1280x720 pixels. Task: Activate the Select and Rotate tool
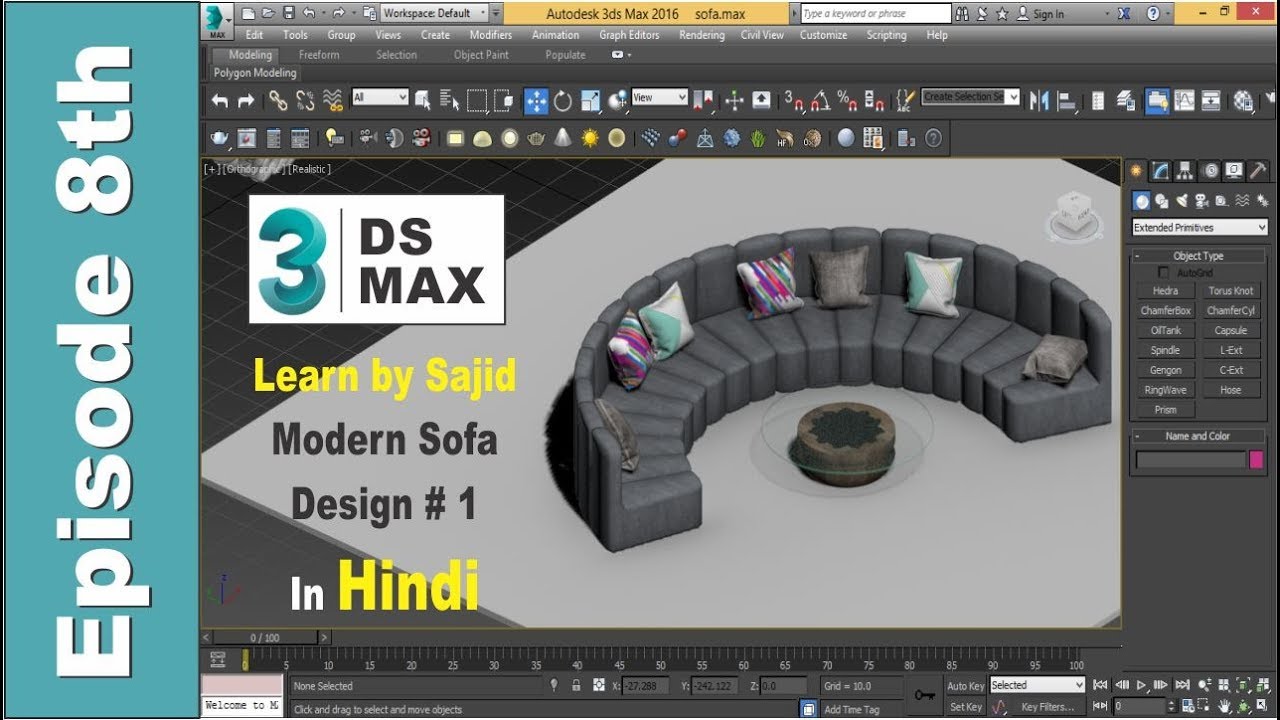563,100
